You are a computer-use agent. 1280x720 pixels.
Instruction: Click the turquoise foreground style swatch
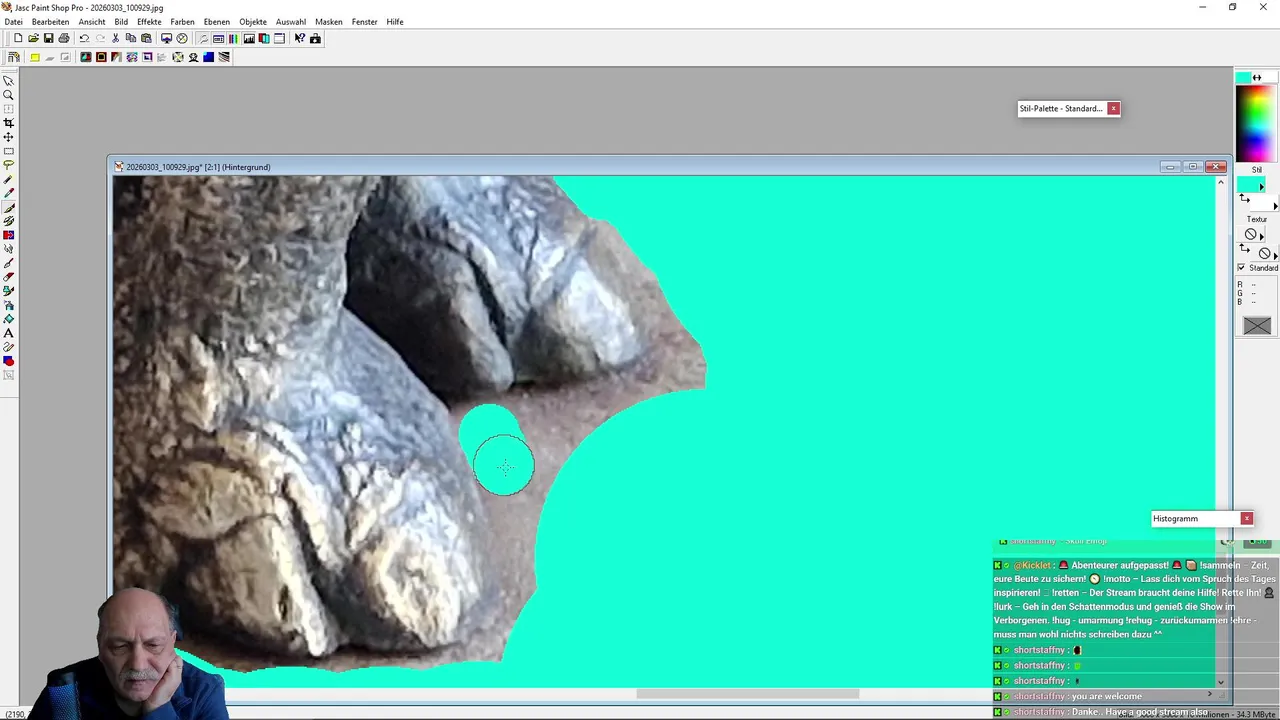(x=1251, y=184)
